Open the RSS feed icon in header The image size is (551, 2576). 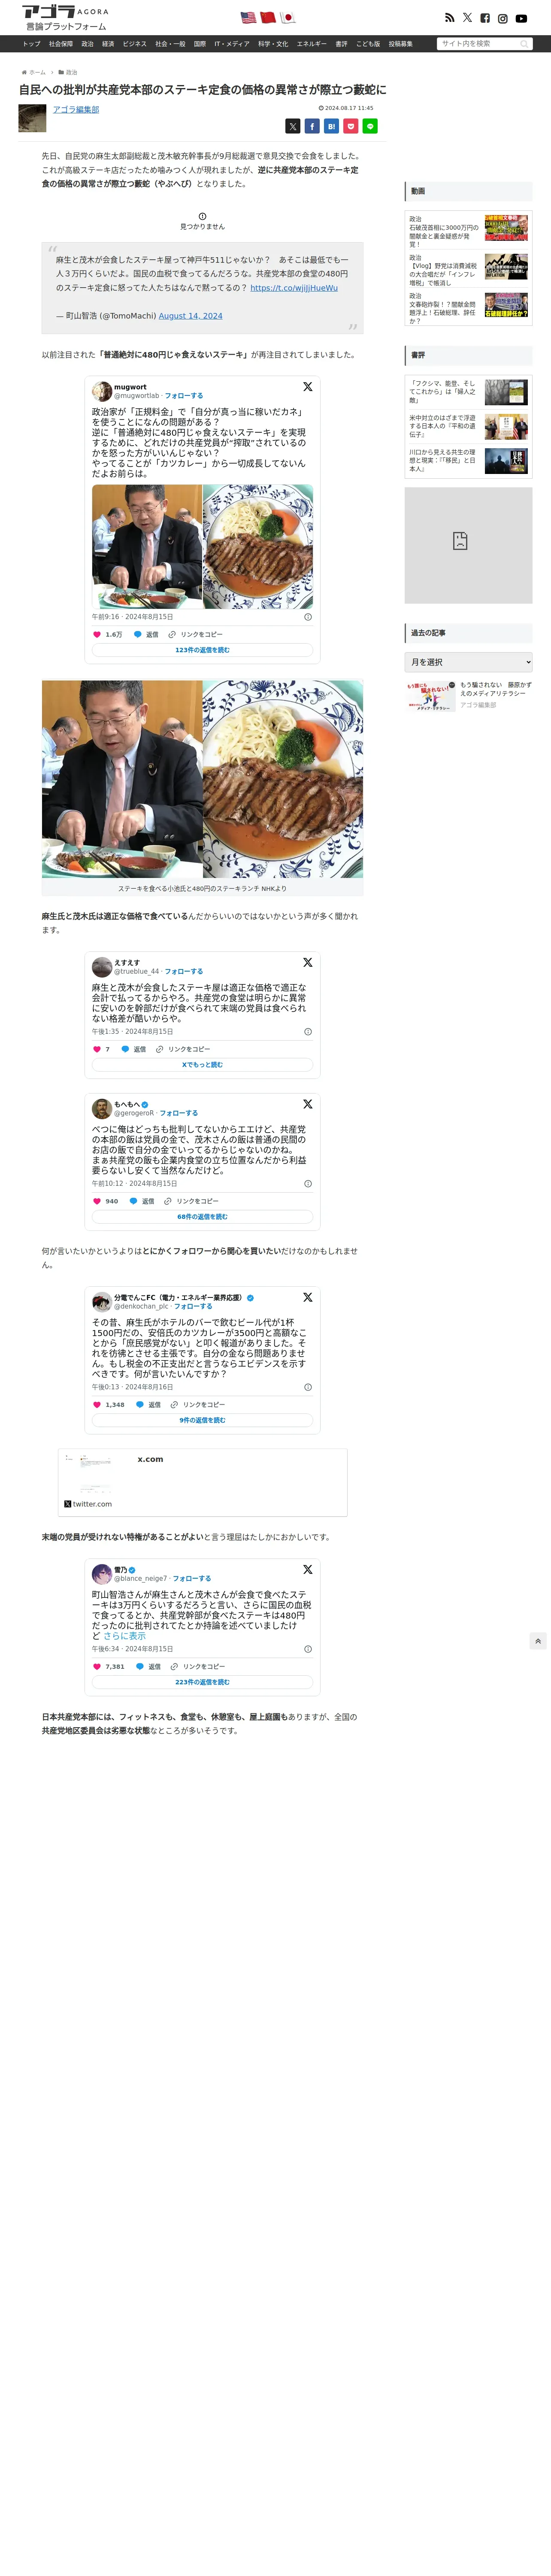click(449, 18)
